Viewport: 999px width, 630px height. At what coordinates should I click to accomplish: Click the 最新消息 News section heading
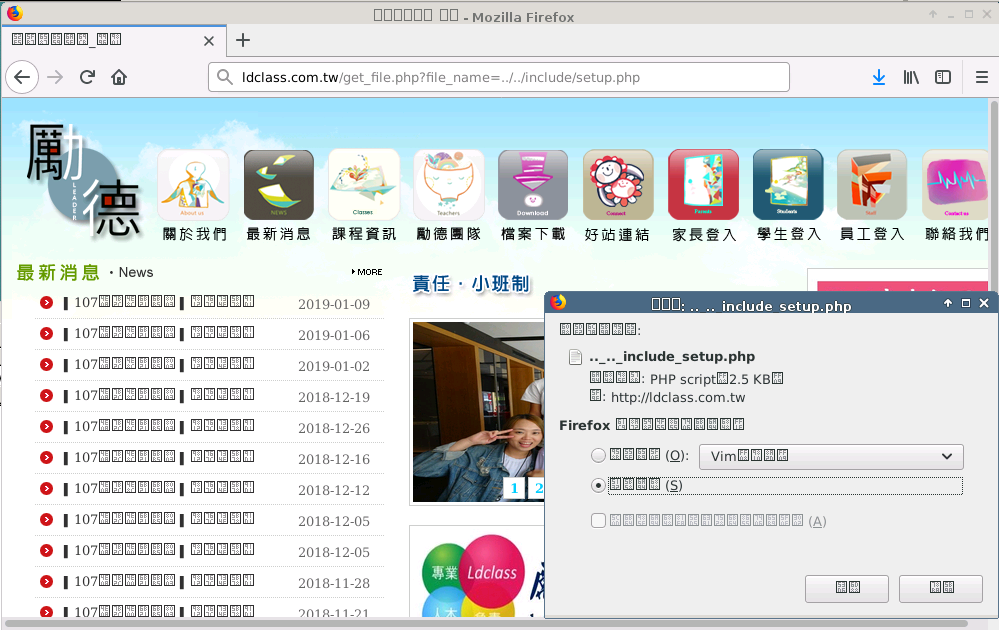(x=85, y=273)
